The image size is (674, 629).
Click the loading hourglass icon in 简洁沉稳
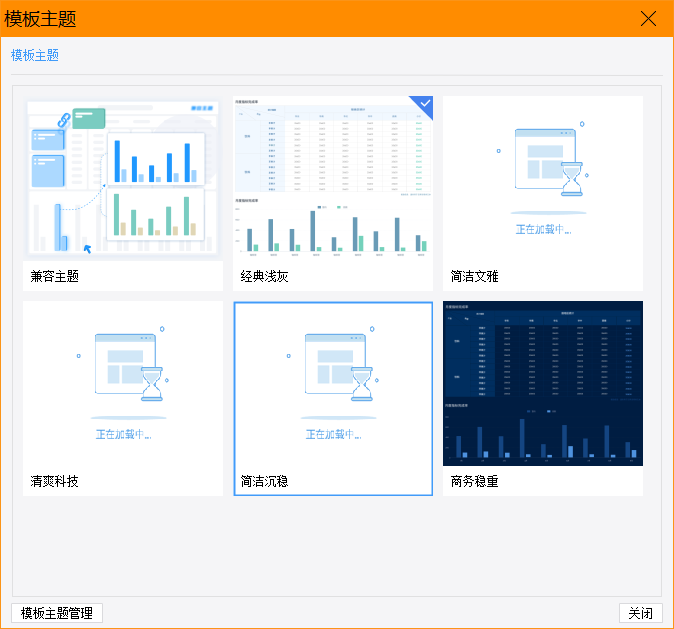362,384
